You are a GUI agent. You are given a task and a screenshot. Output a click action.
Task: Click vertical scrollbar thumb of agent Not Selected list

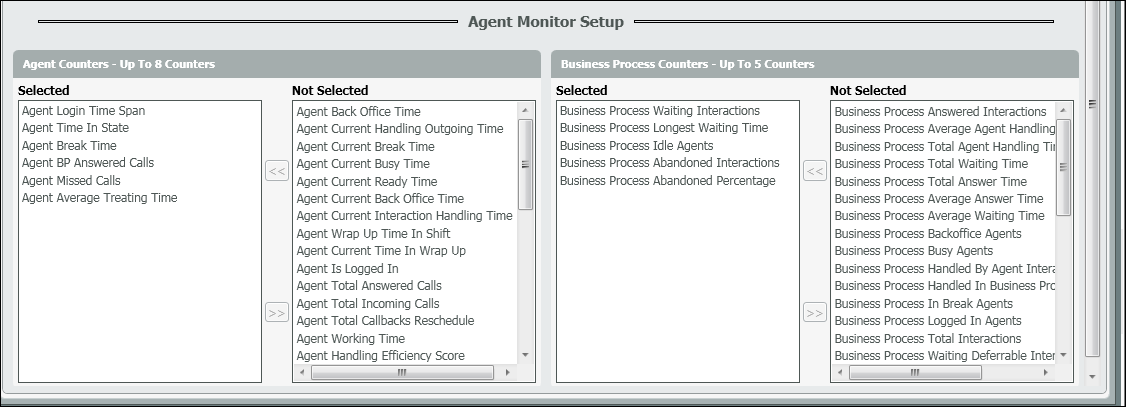pyautogui.click(x=526, y=165)
